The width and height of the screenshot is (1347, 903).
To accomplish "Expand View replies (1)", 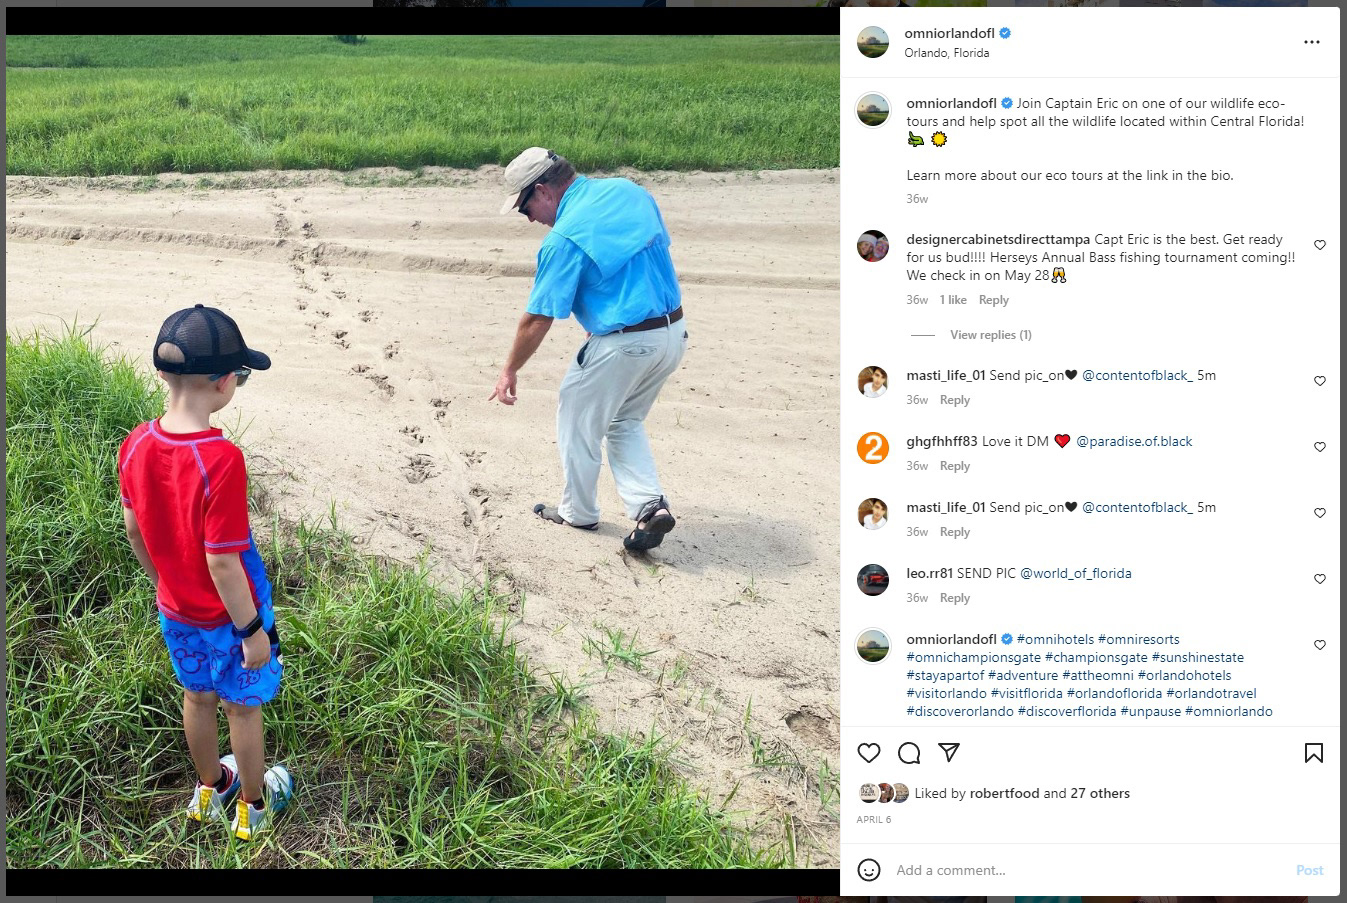I will coord(990,335).
